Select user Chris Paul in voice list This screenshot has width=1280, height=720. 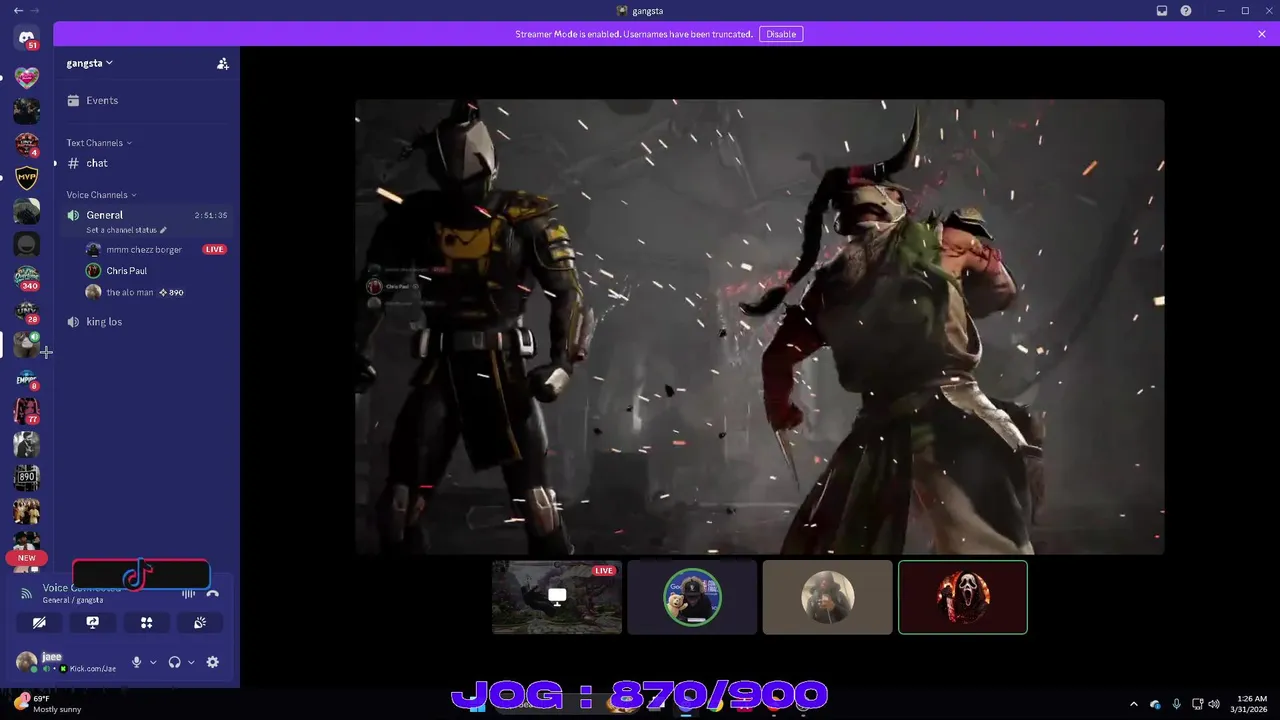click(127, 271)
